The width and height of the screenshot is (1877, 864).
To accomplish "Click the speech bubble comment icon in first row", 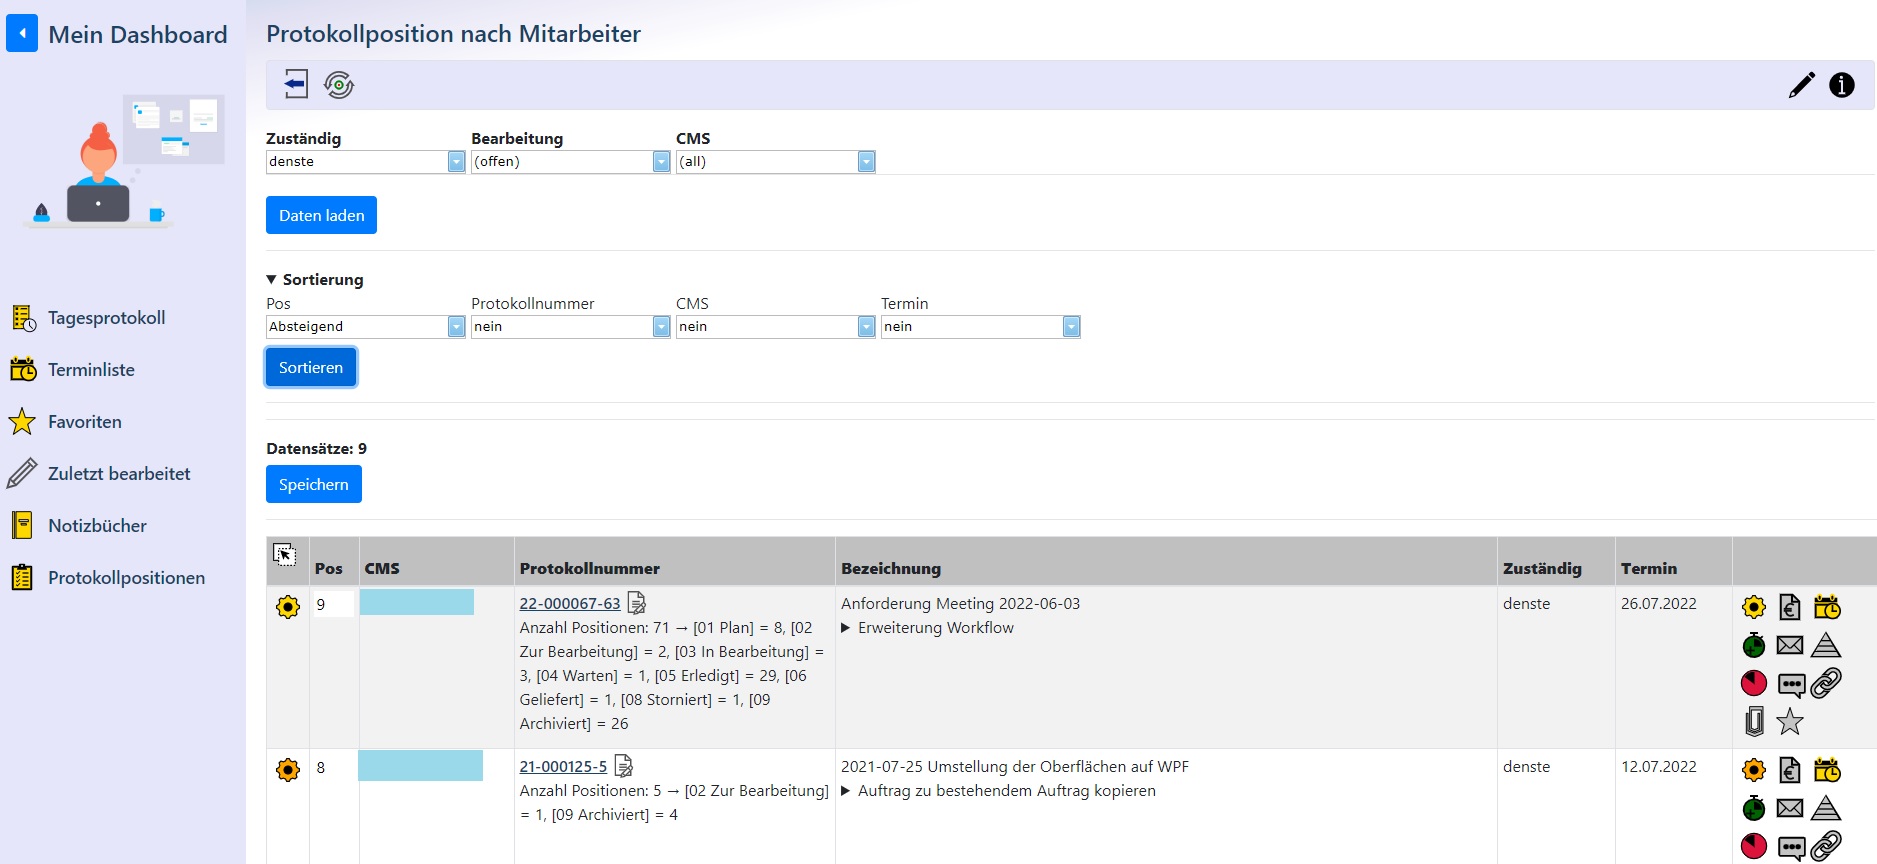I will [x=1790, y=684].
